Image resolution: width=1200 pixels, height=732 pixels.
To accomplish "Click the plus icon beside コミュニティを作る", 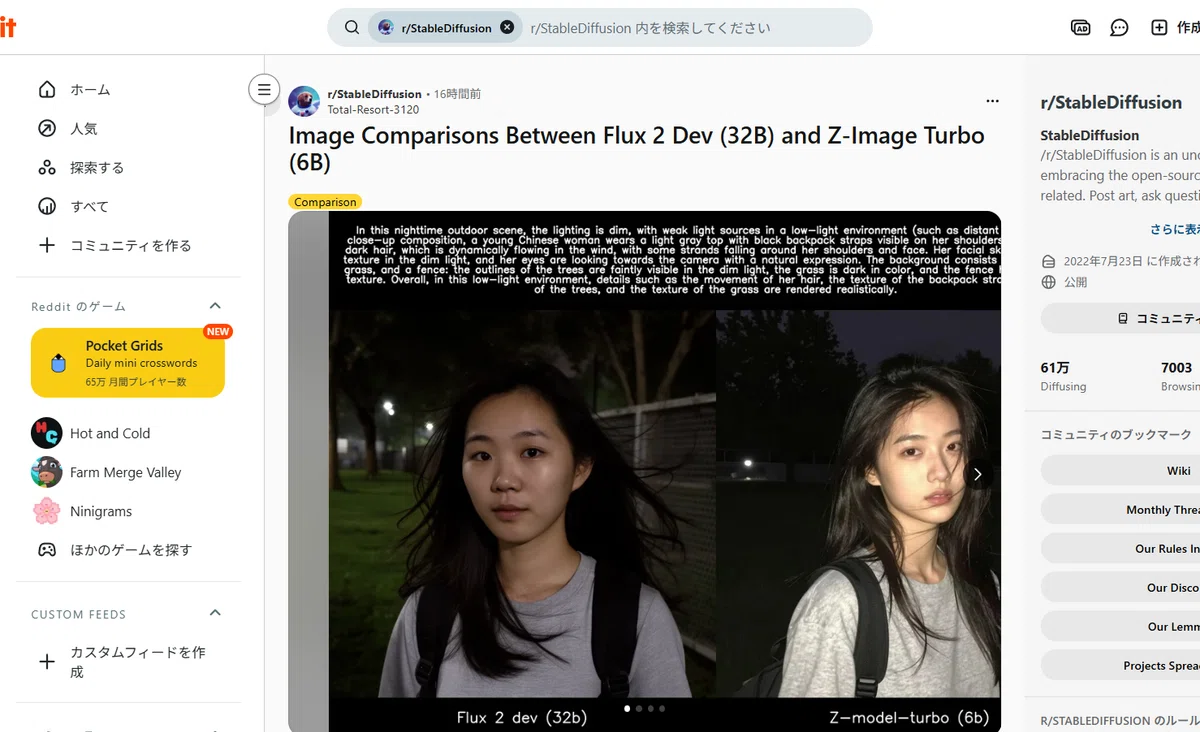I will 47,246.
